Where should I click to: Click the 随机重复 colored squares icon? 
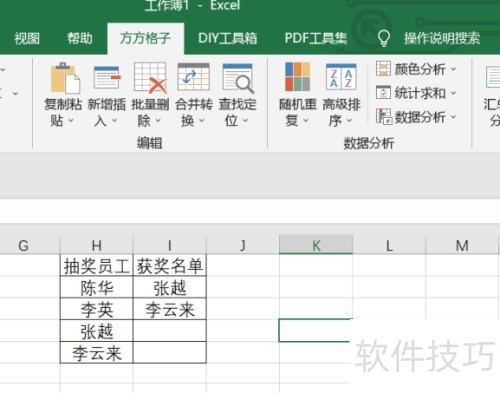coord(298,77)
